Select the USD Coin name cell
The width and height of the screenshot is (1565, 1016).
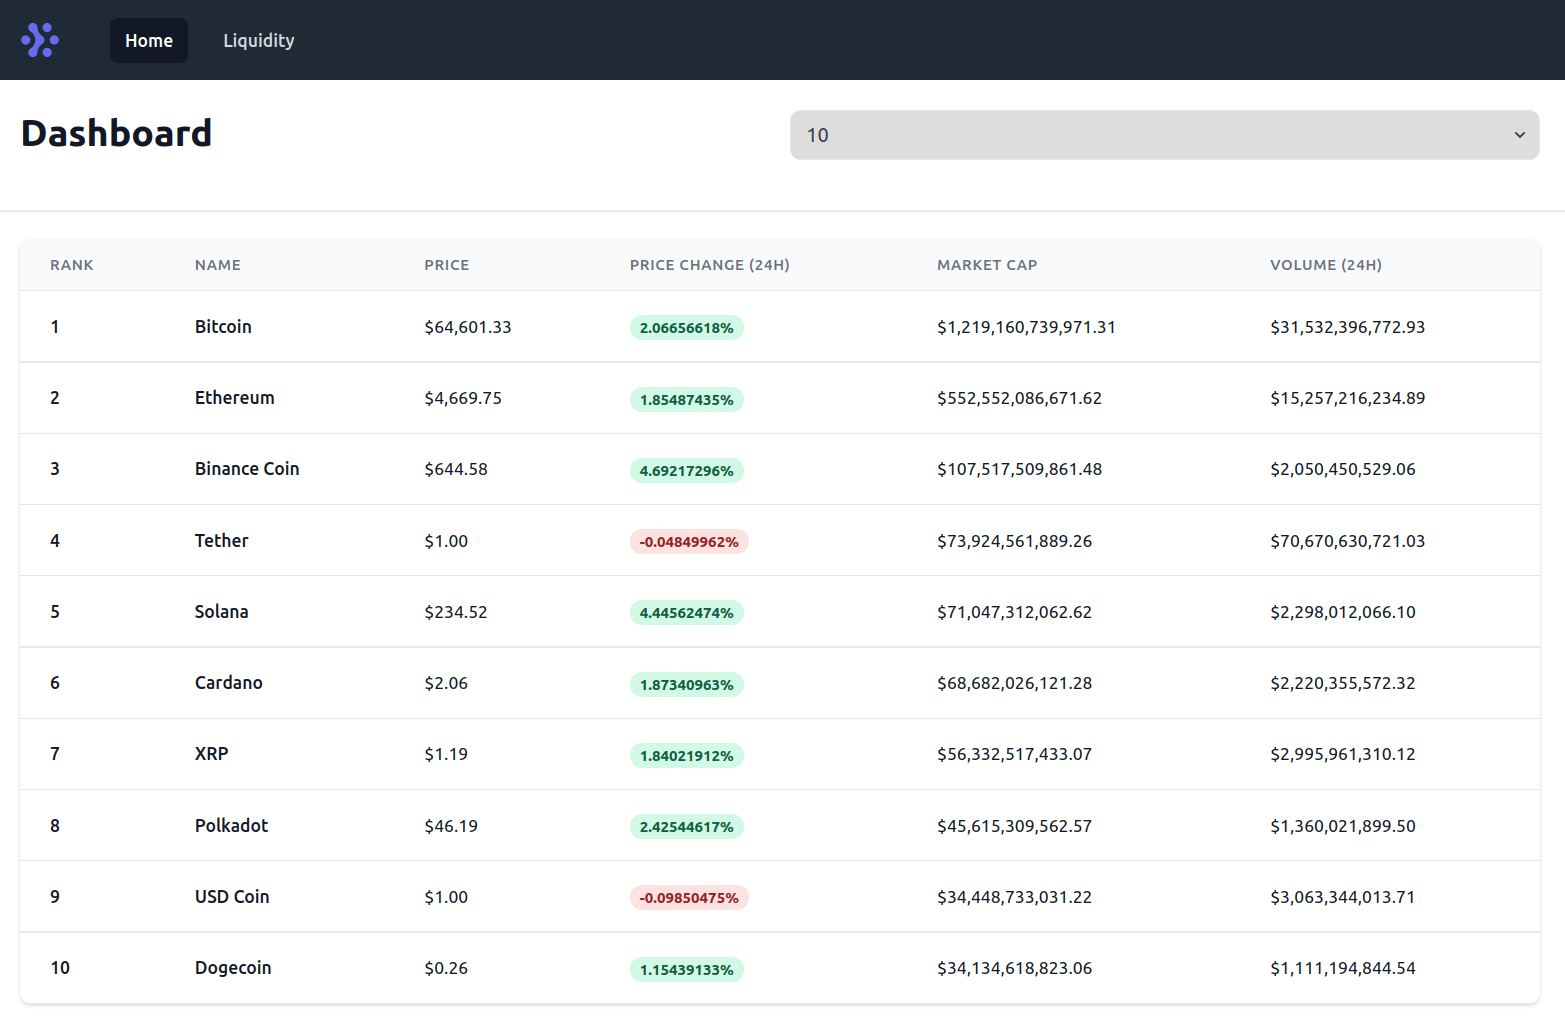tap(232, 897)
